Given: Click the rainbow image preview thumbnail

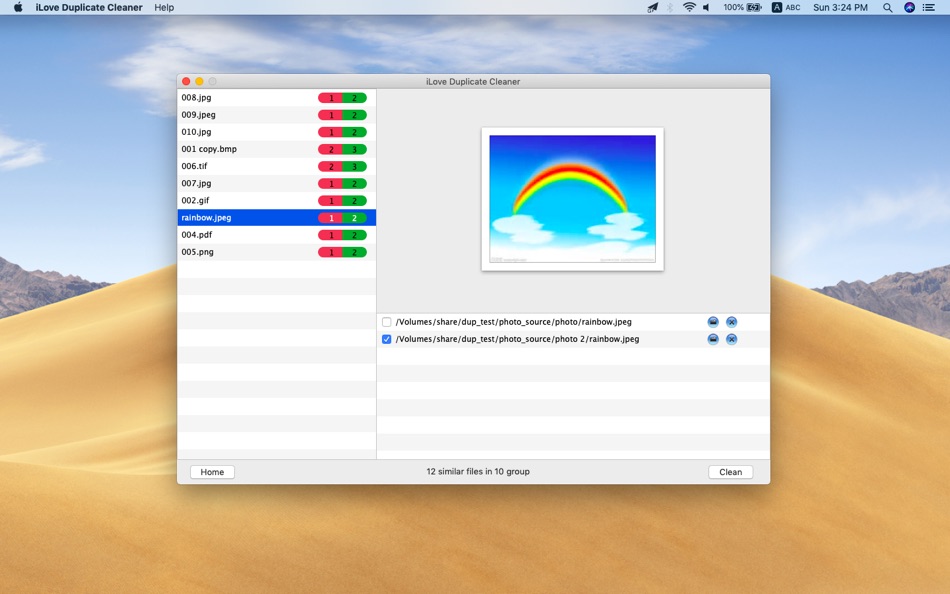Looking at the screenshot, I should [x=573, y=199].
